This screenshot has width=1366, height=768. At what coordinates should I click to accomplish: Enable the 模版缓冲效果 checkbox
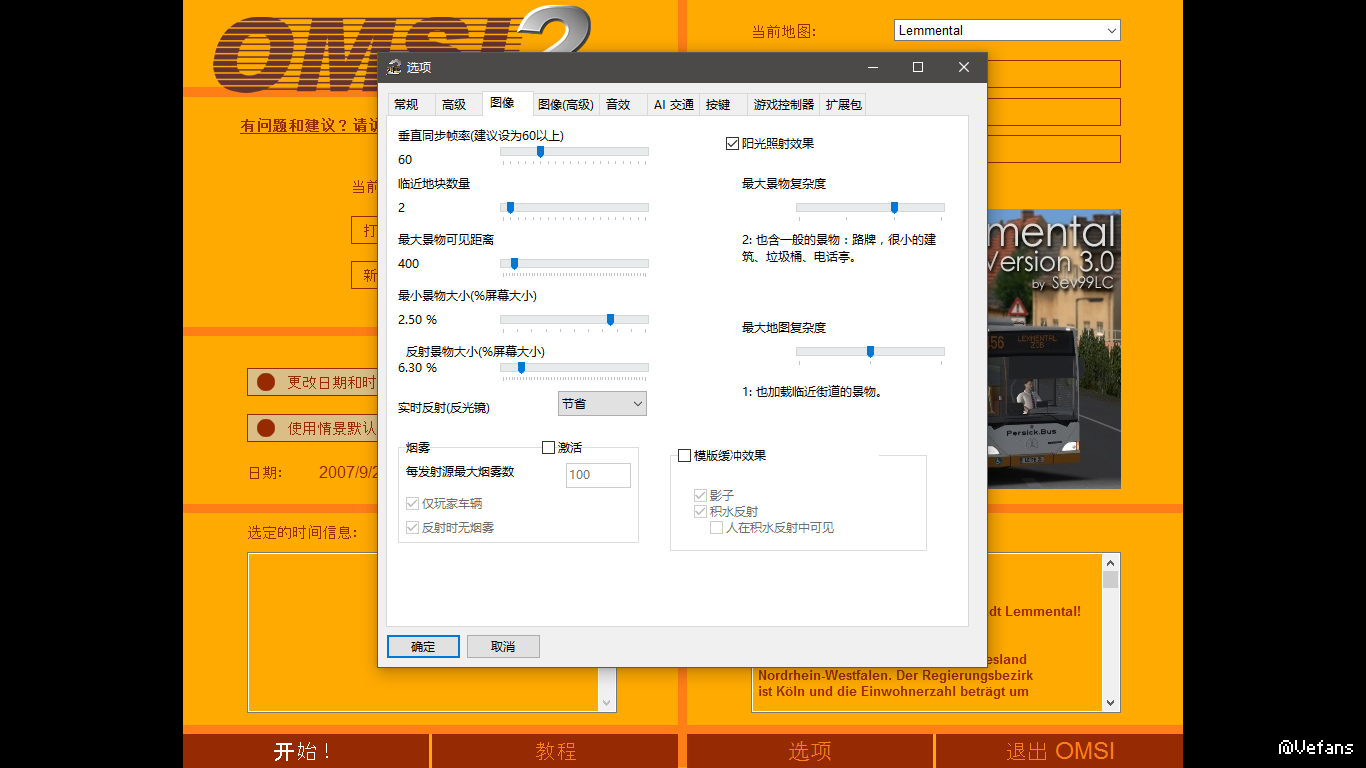click(x=684, y=456)
